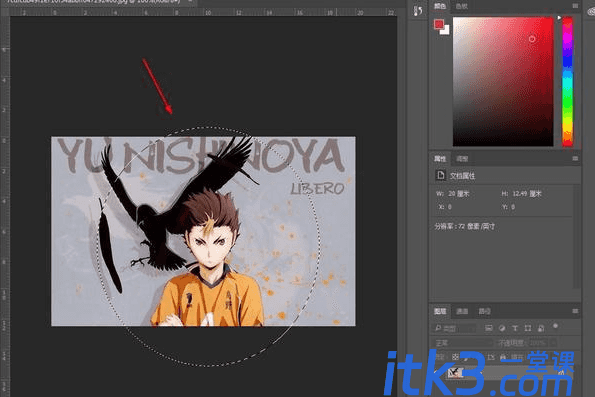Toggle lock transparent pixels icon
The width and height of the screenshot is (595, 397).
[455, 357]
